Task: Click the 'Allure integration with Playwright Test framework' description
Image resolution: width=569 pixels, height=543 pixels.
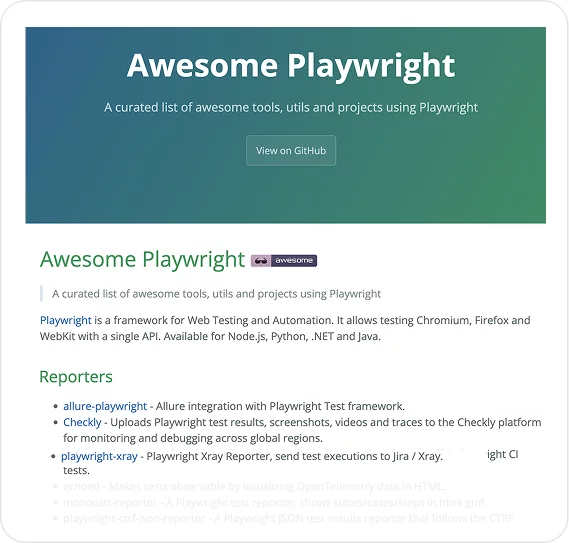Action: (280, 406)
